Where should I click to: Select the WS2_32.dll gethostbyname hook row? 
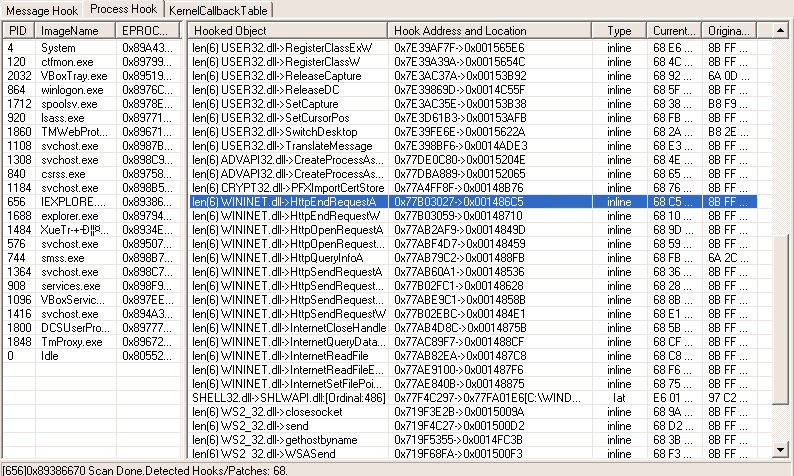285,439
